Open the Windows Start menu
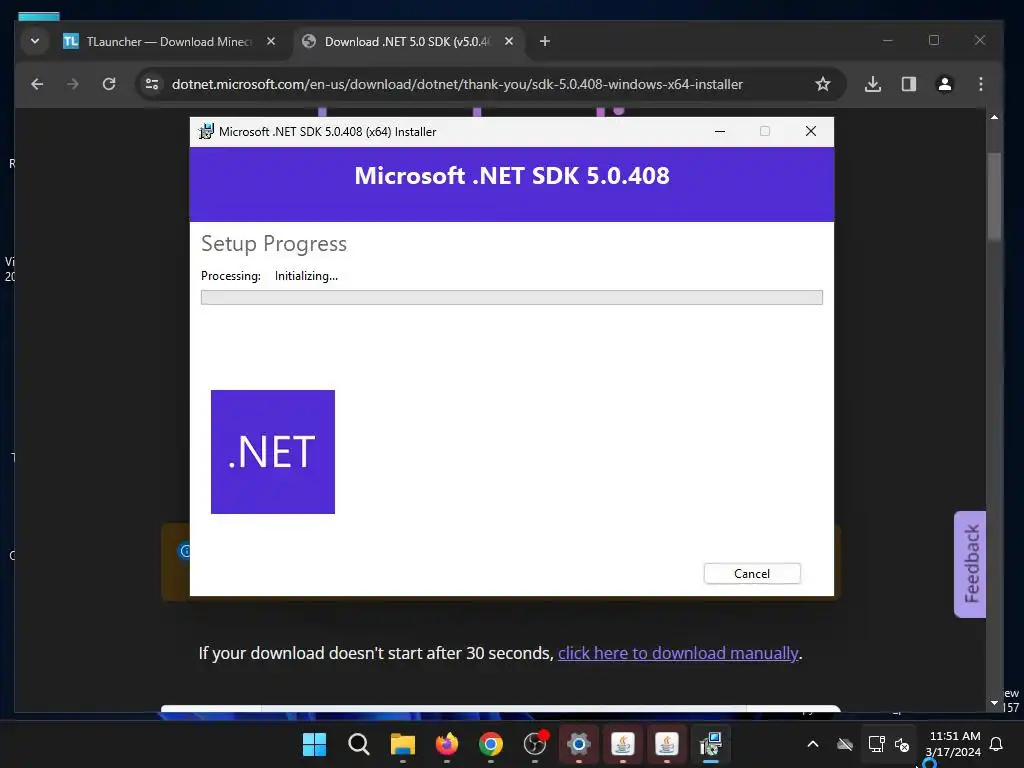The height and width of the screenshot is (768, 1024). [314, 744]
